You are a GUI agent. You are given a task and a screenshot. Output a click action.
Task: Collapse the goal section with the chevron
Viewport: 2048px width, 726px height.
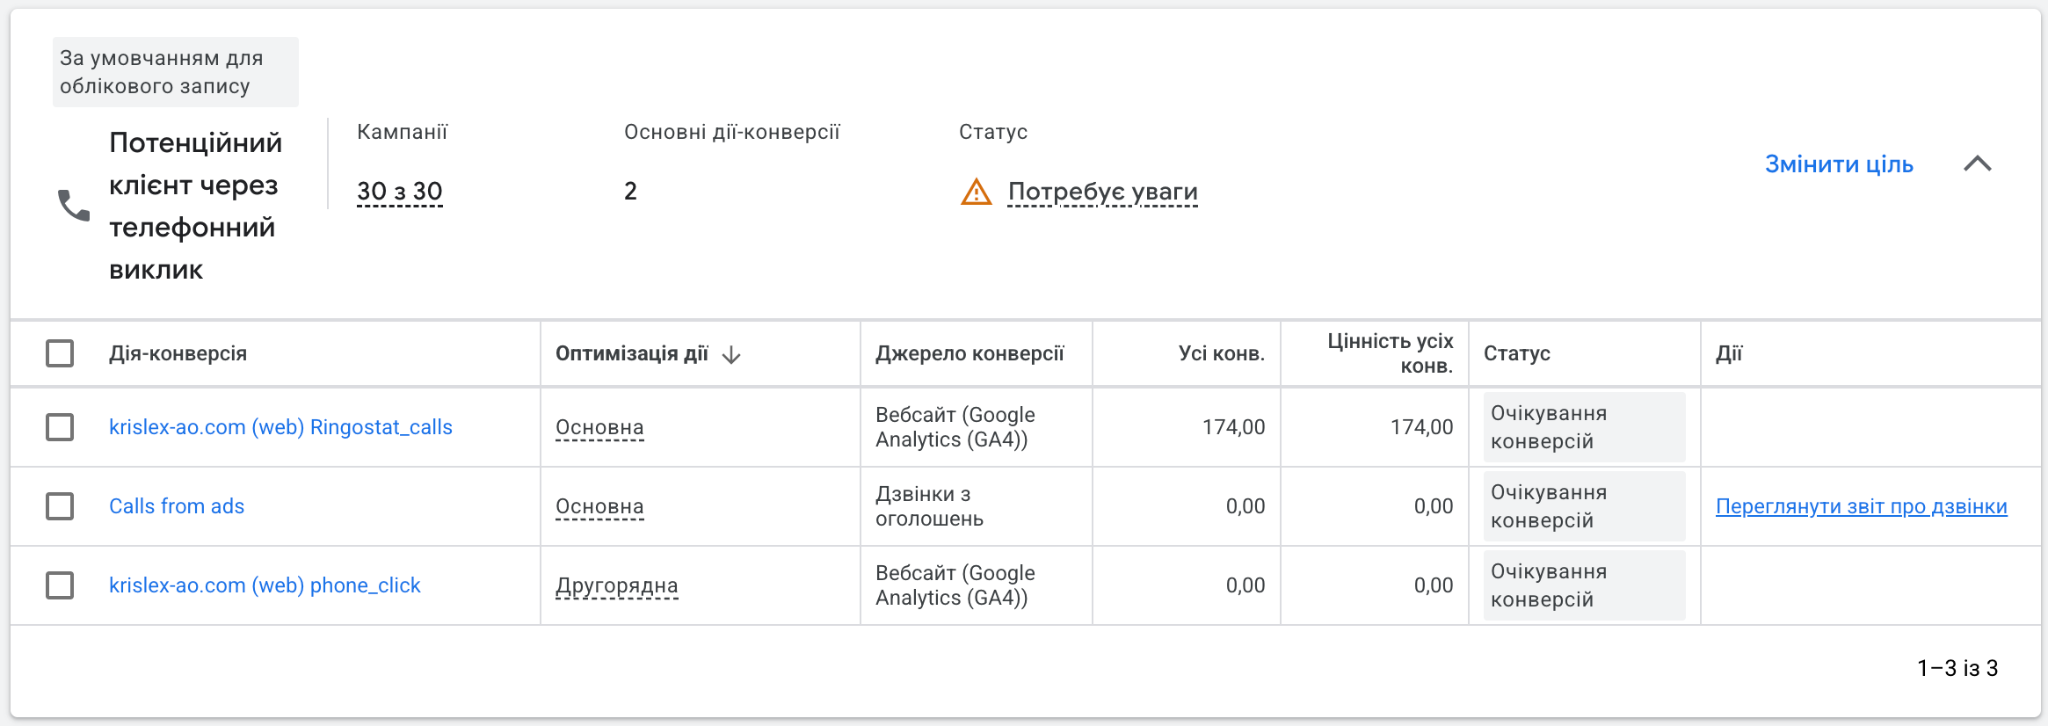pos(1977,164)
